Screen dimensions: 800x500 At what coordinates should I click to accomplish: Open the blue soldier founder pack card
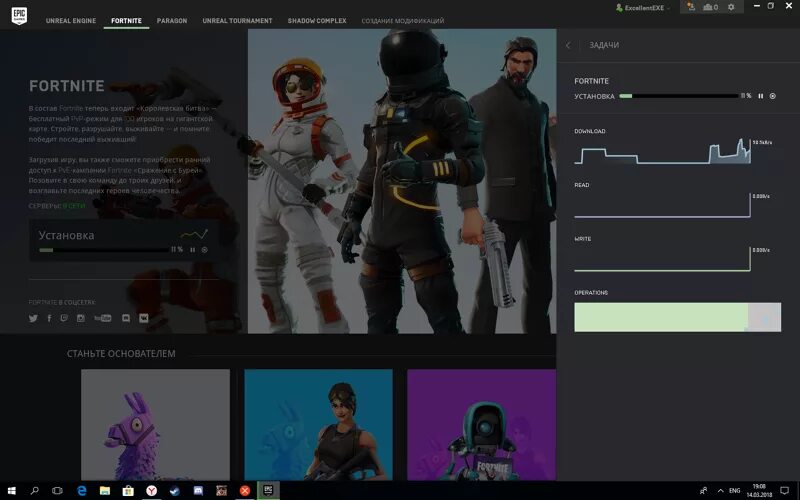318,424
